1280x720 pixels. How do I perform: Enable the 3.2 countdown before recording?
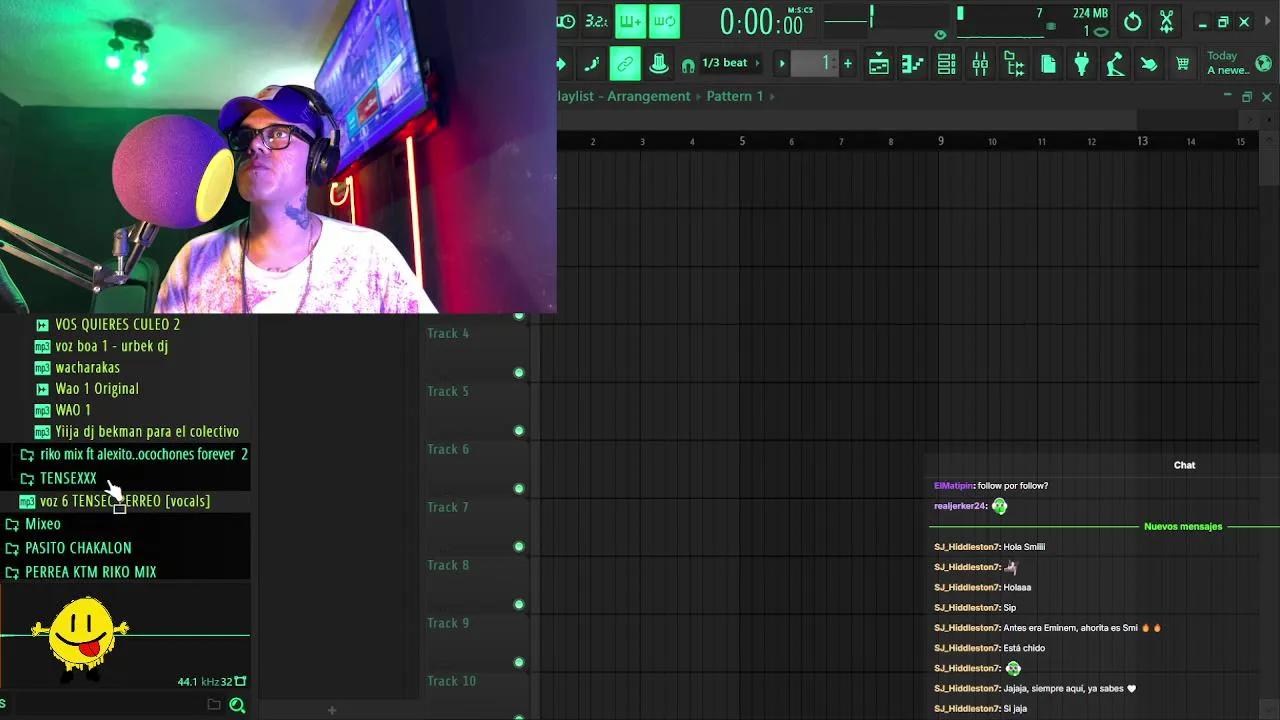pyautogui.click(x=597, y=21)
